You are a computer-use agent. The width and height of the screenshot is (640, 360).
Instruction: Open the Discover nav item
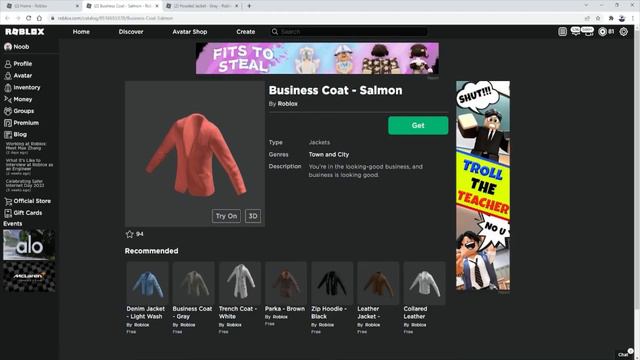(131, 31)
